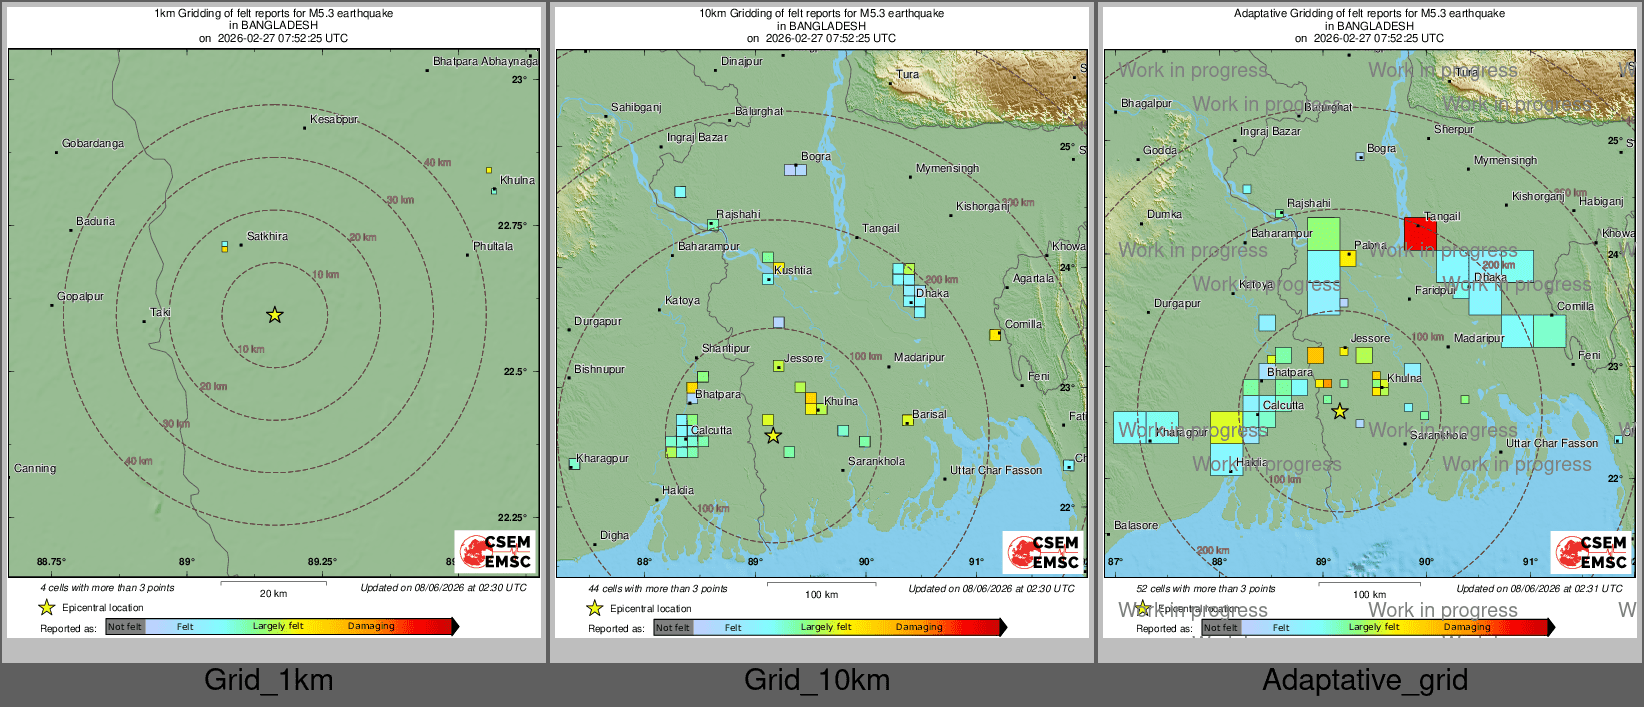Click the red damaging cell near Tangail
The image size is (1644, 707).
[1420, 234]
